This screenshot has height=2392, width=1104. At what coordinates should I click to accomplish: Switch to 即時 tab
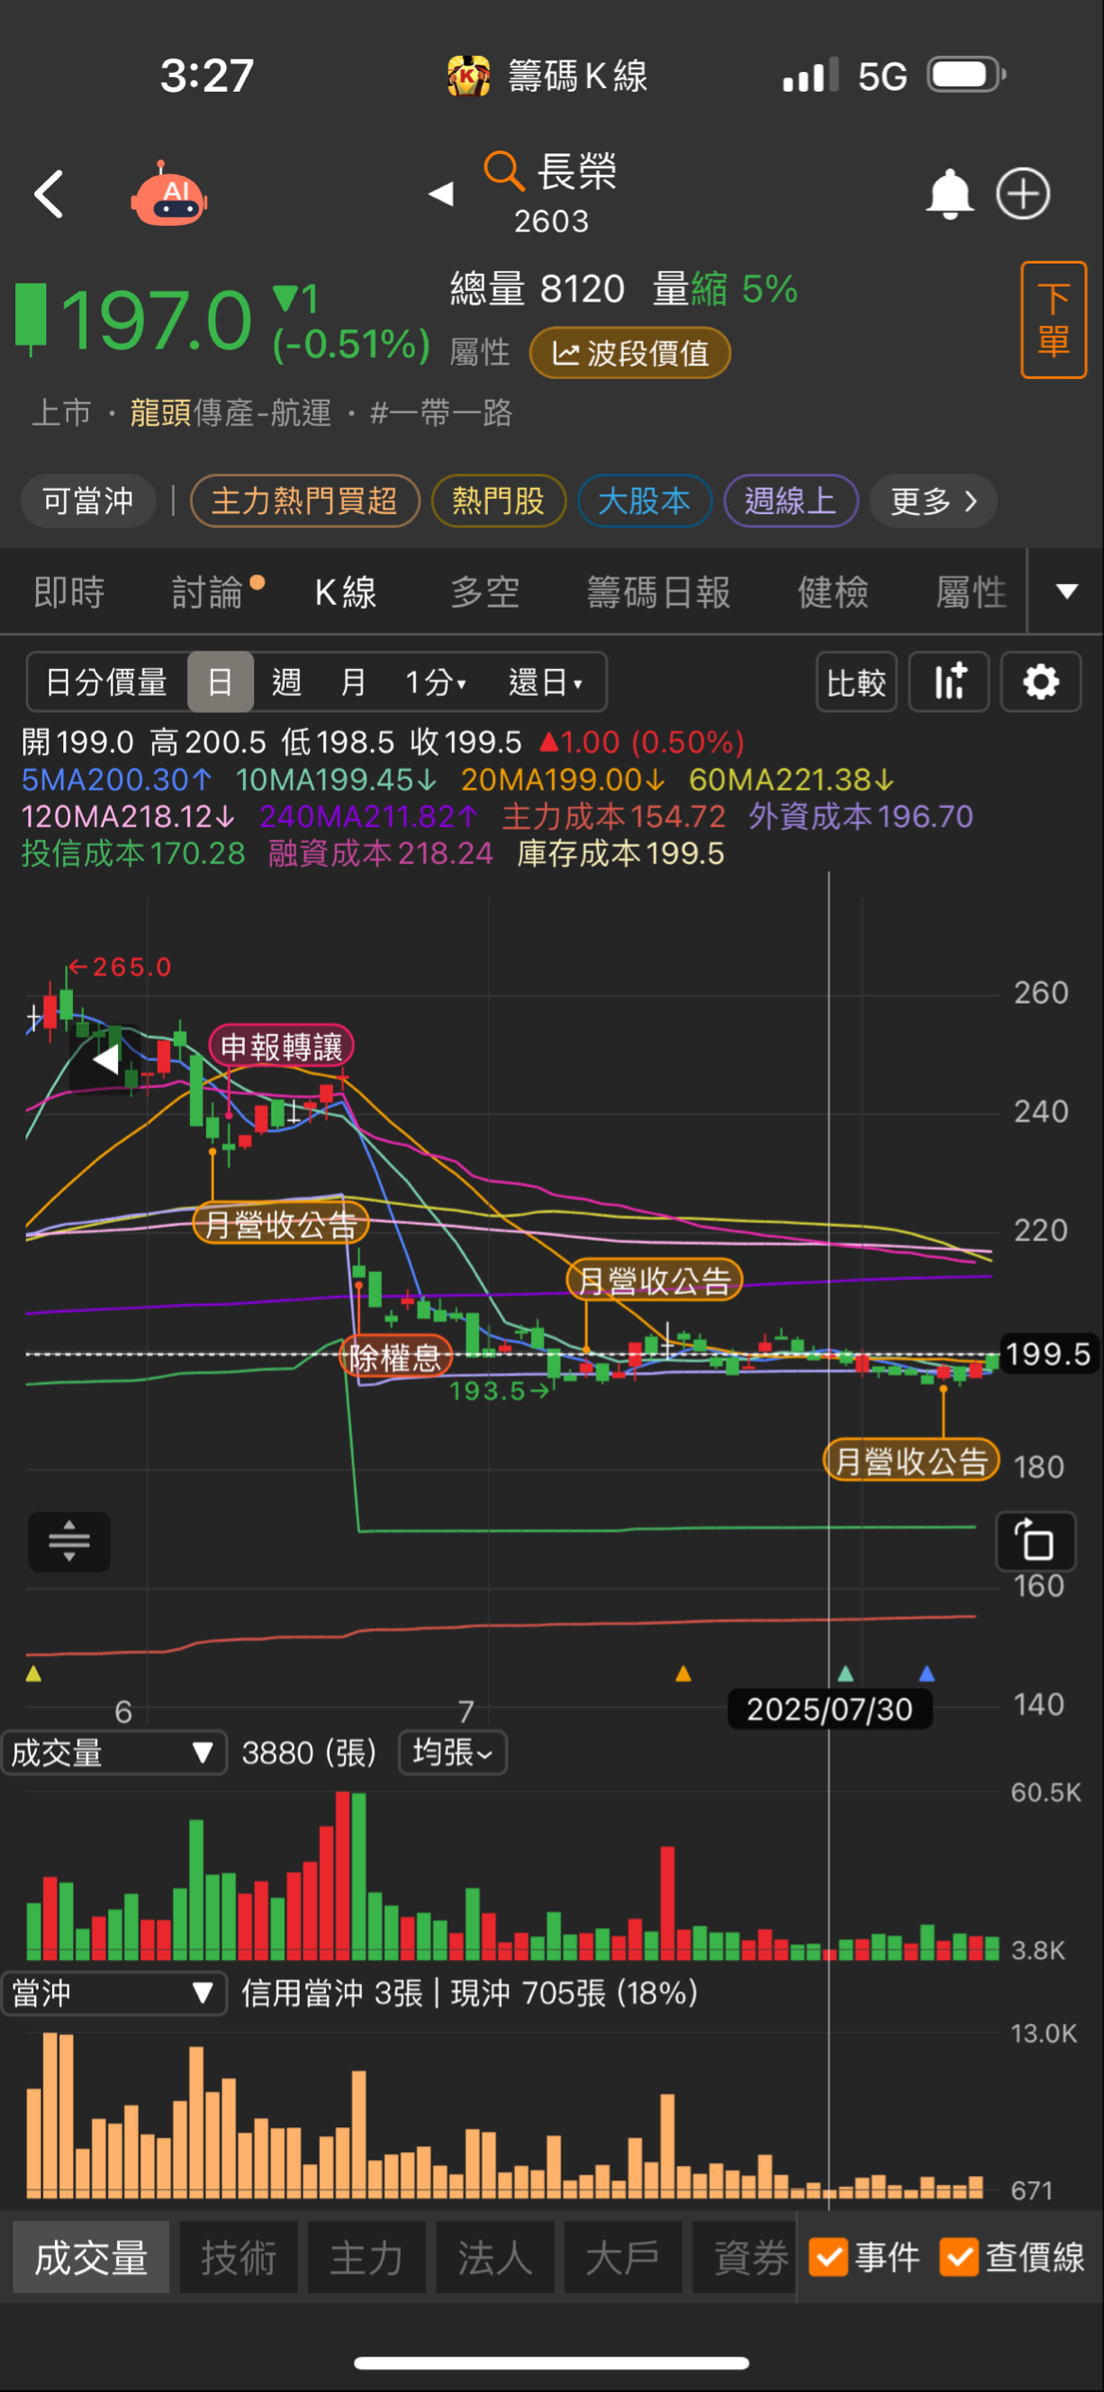click(x=69, y=593)
